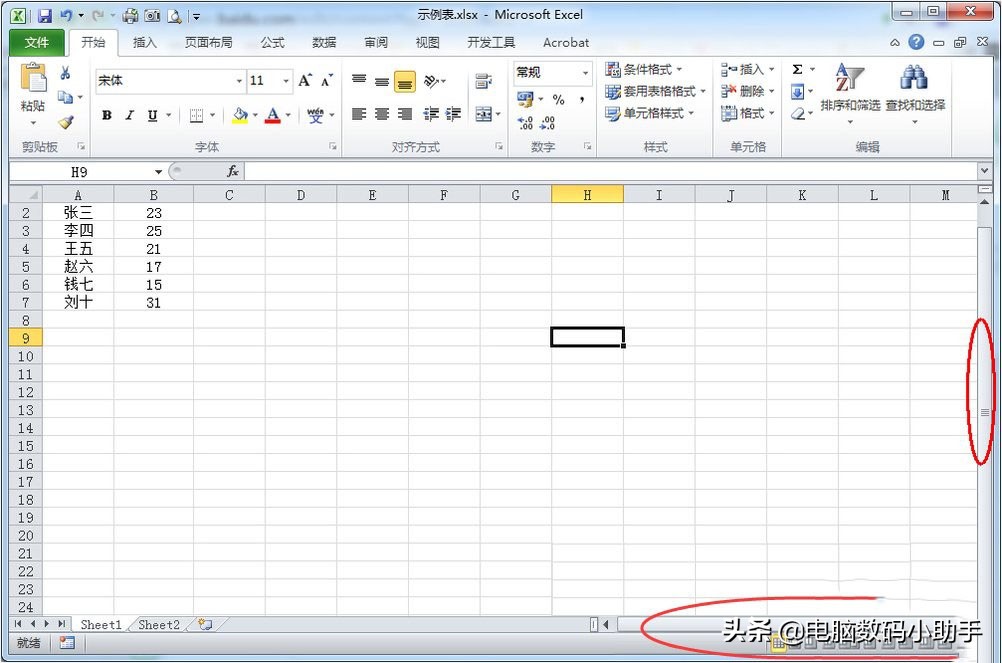
Task: Toggle italic formatting
Action: pos(130,116)
